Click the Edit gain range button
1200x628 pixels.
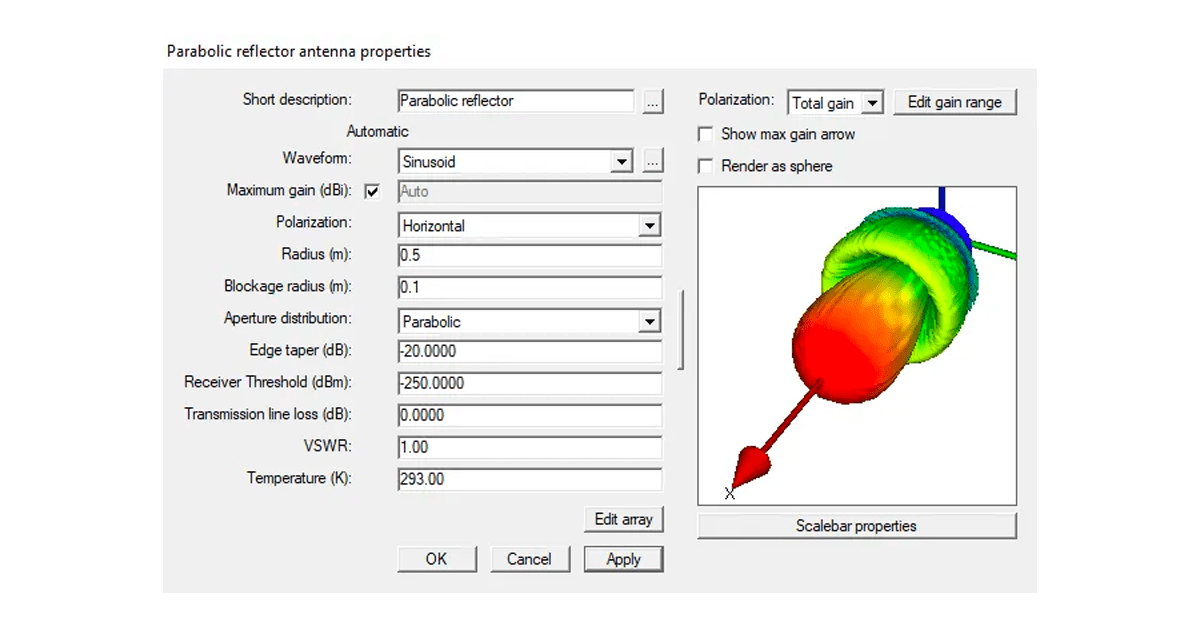coord(954,101)
